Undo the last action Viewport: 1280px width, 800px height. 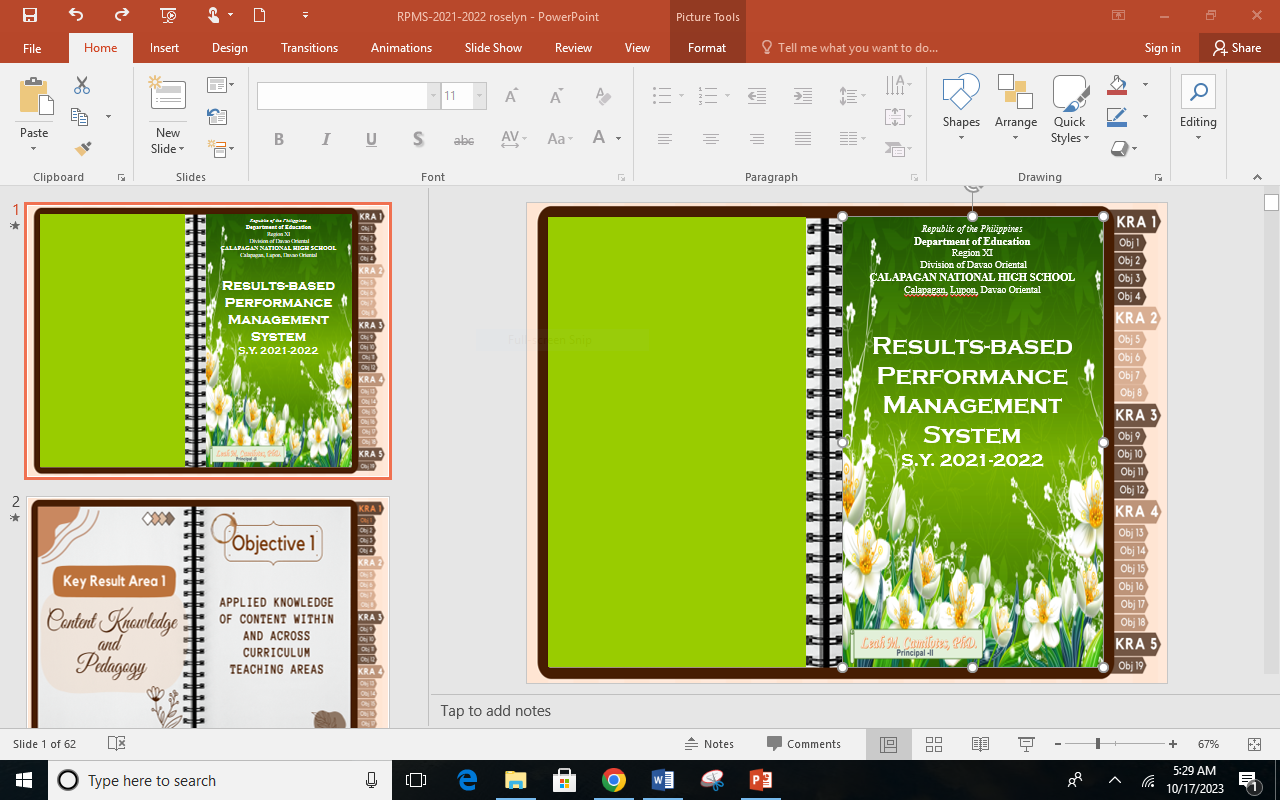76,15
